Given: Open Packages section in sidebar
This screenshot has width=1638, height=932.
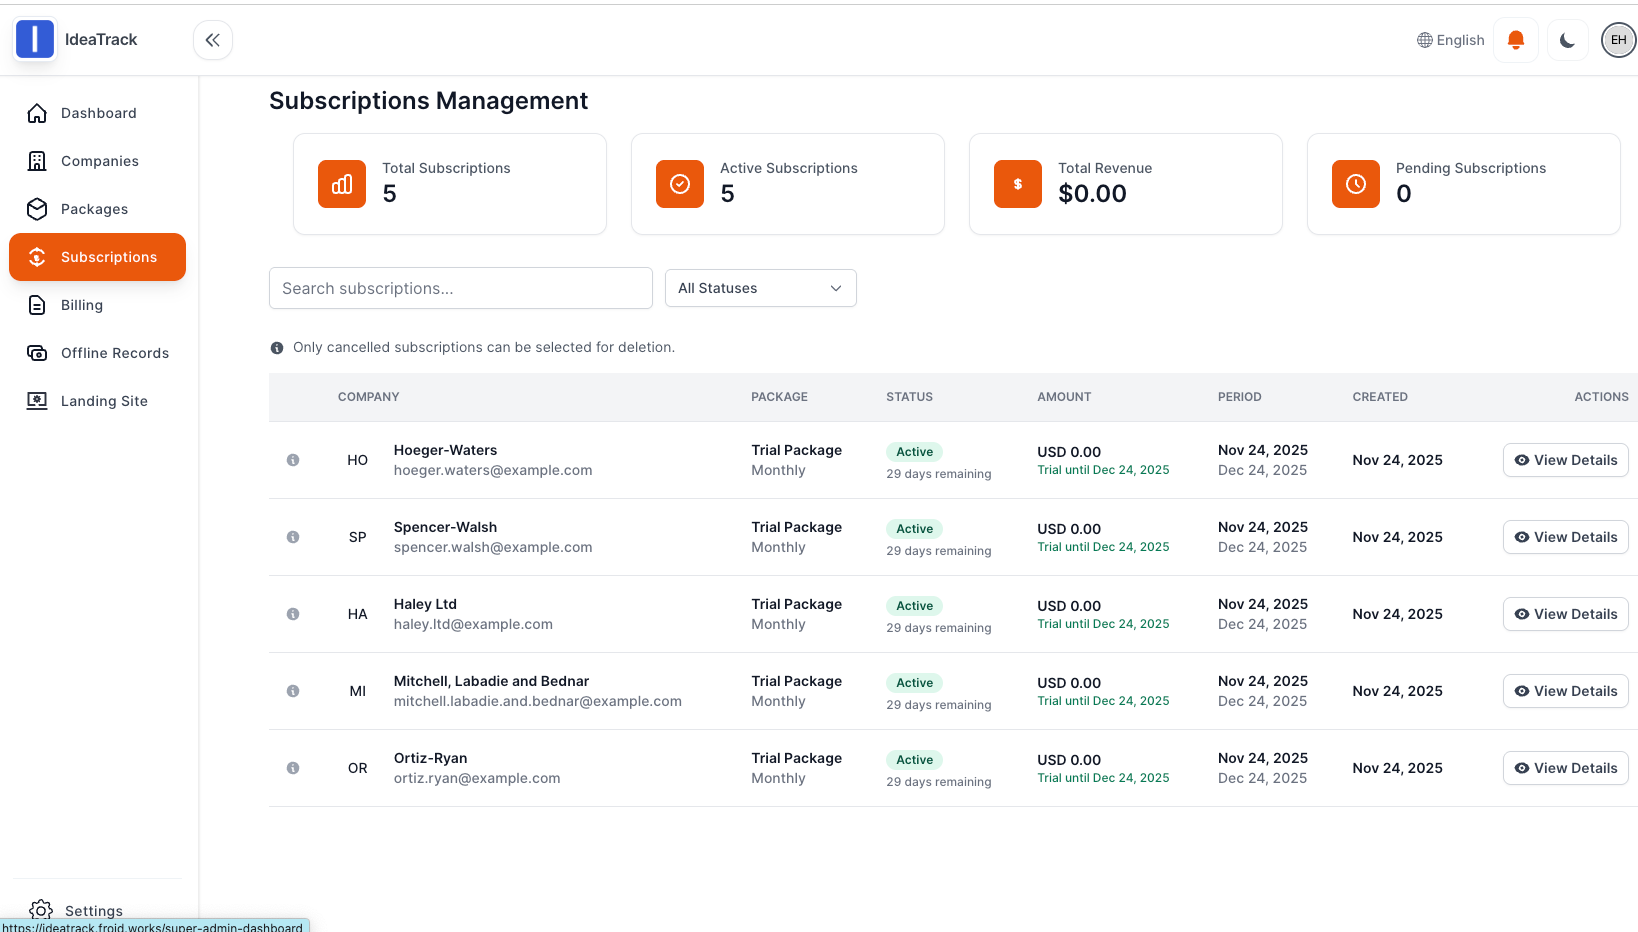Looking at the screenshot, I should pyautogui.click(x=94, y=209).
